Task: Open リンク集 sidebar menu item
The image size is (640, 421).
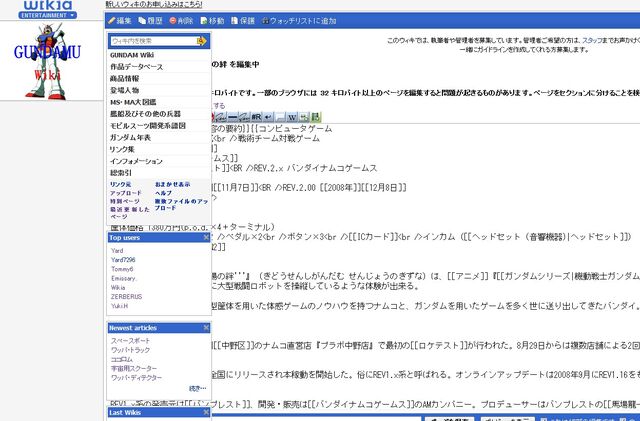Action: point(122,149)
